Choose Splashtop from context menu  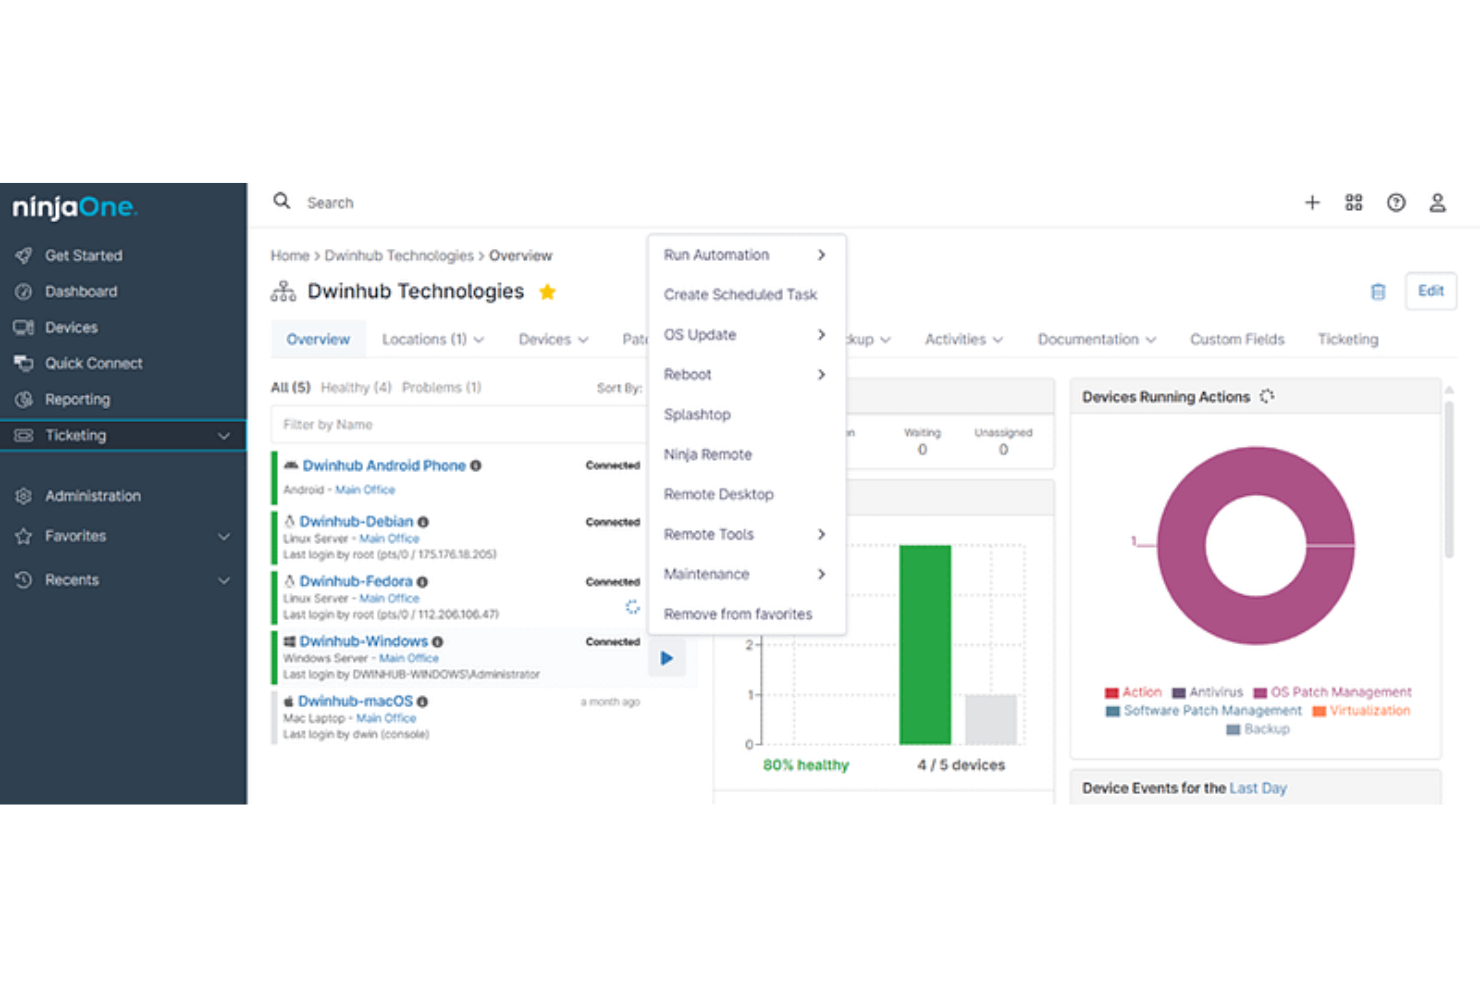click(747, 415)
